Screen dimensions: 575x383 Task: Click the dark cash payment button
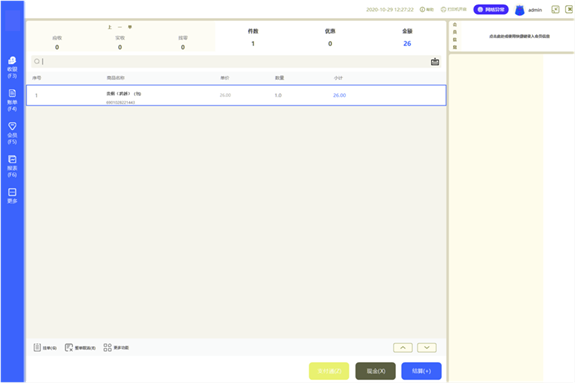376,371
